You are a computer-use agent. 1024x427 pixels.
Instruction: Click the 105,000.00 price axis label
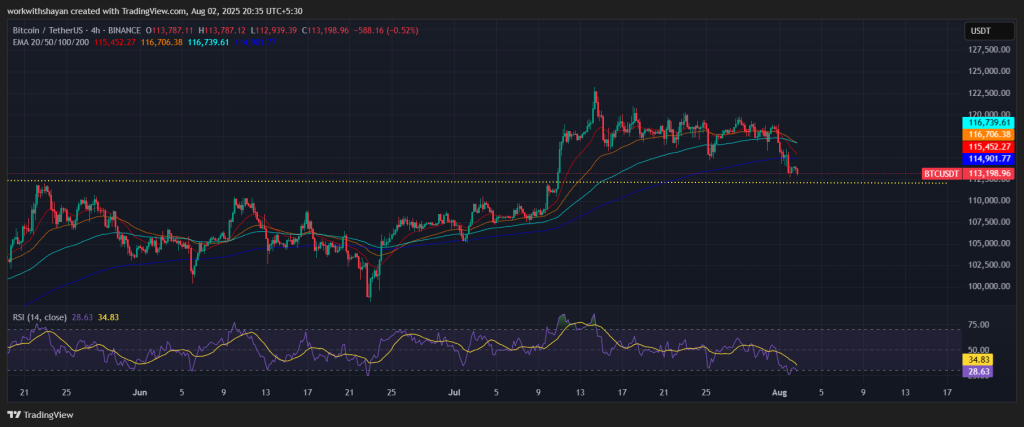(988, 244)
